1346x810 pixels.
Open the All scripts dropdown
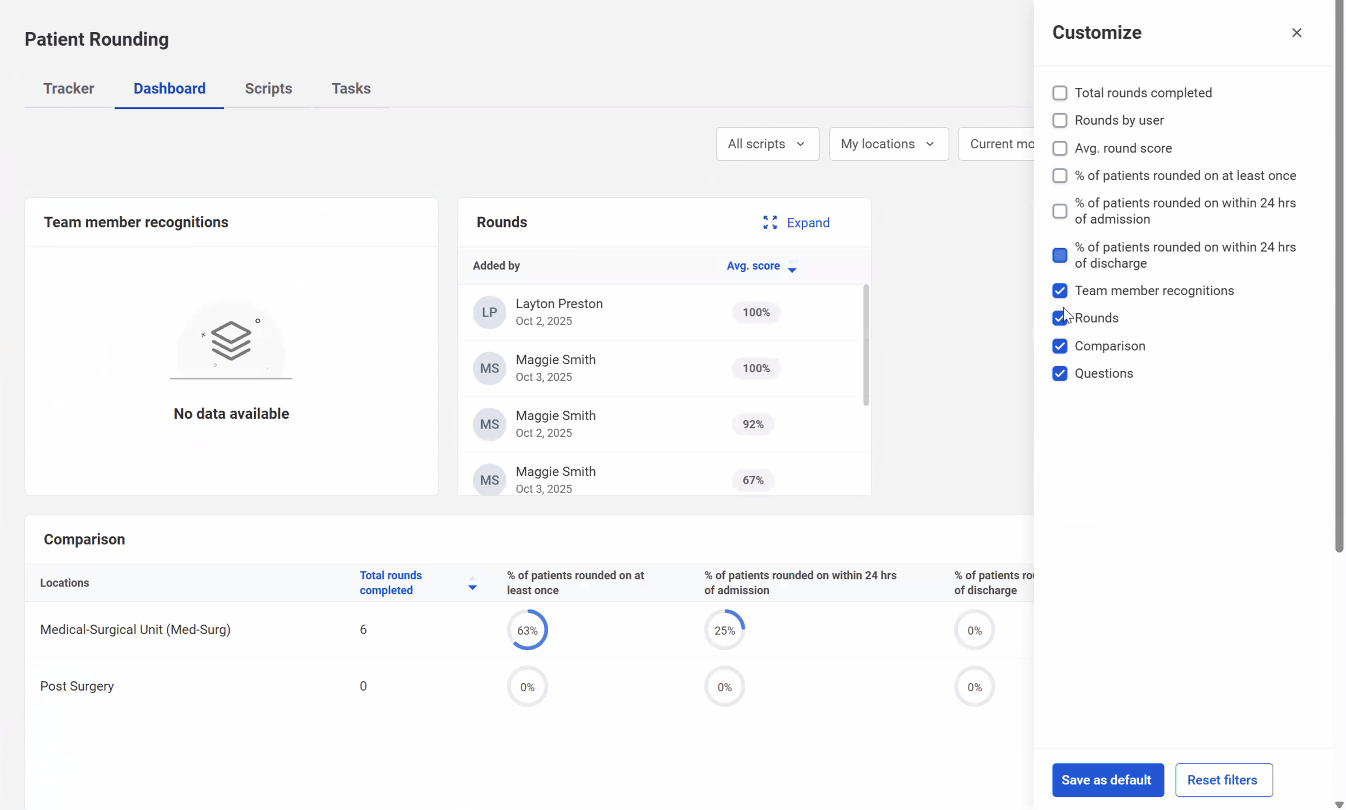click(767, 144)
